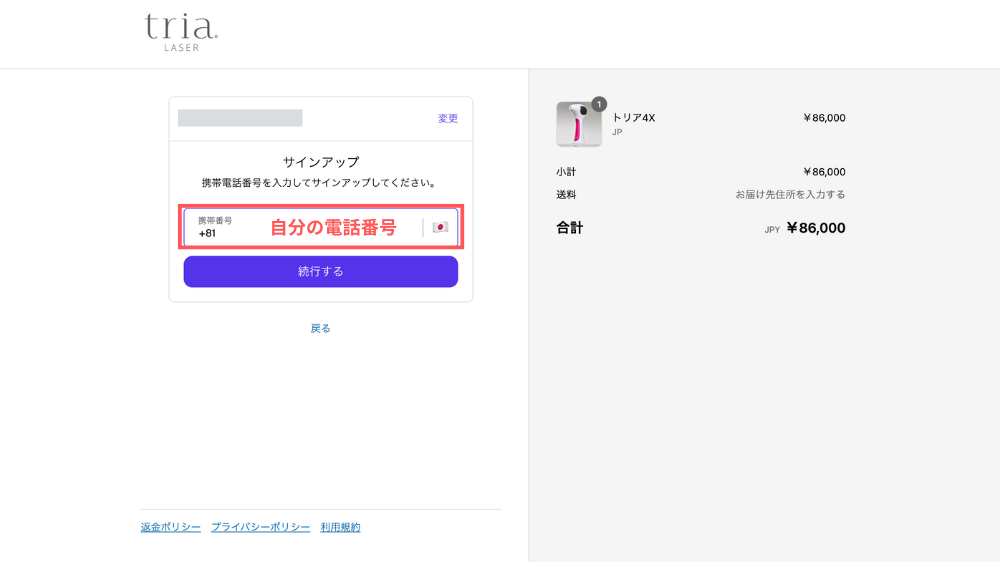Click the JPY currency label
Image resolution: width=1000 pixels, height=562 pixels.
[772, 230]
